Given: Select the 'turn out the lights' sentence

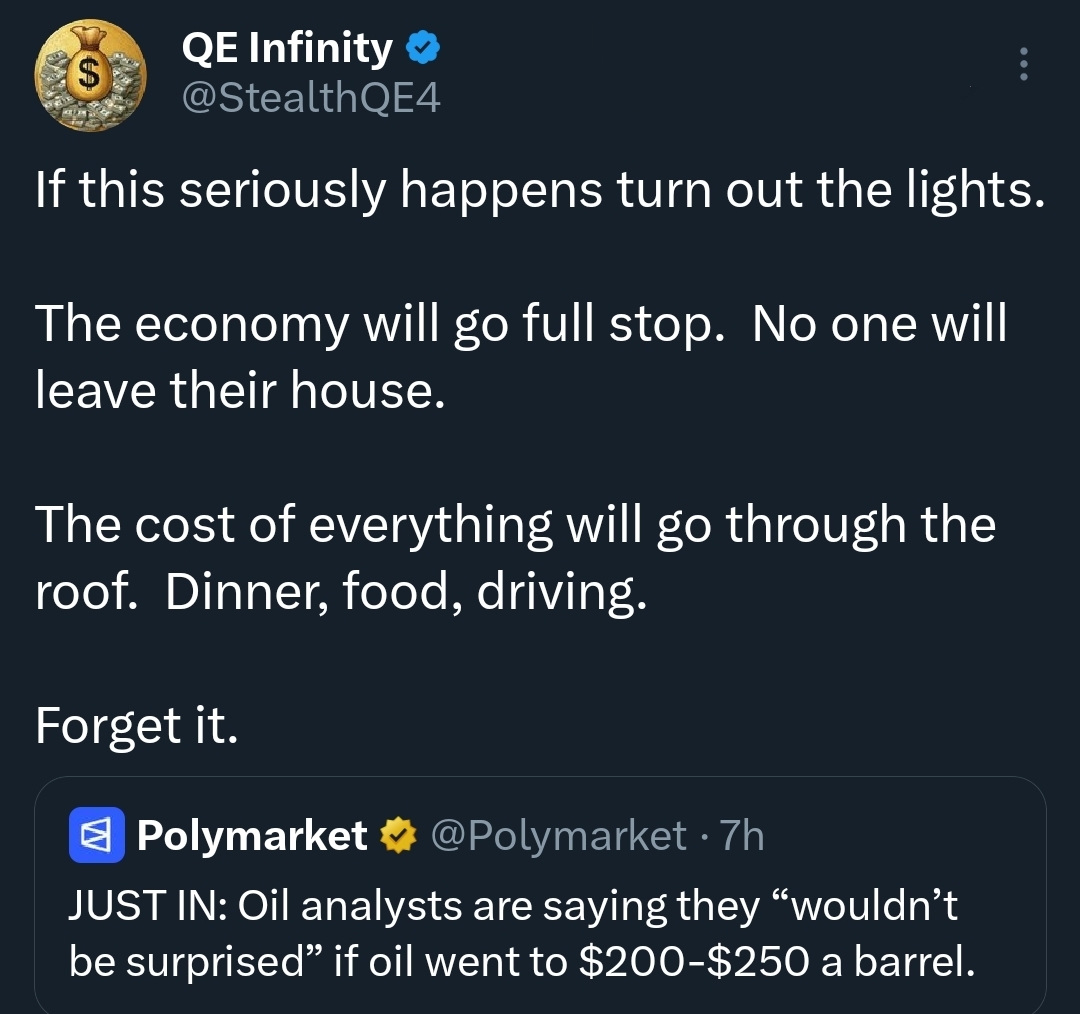Looking at the screenshot, I should point(540,190).
